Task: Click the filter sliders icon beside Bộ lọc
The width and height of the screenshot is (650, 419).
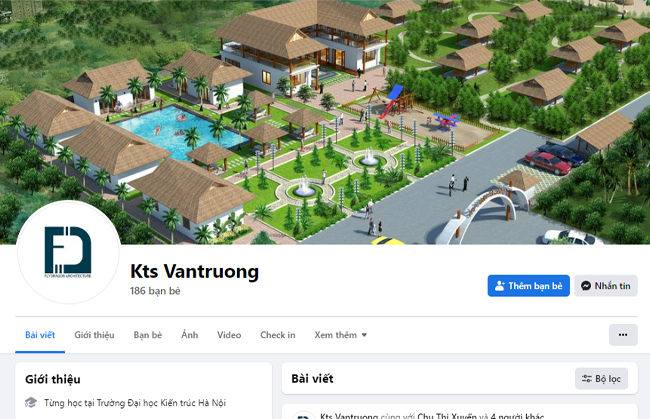Action: (587, 378)
